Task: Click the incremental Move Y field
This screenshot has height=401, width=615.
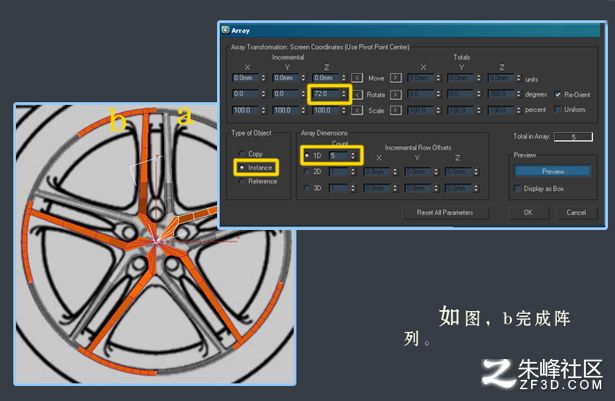Action: pyautogui.click(x=286, y=78)
